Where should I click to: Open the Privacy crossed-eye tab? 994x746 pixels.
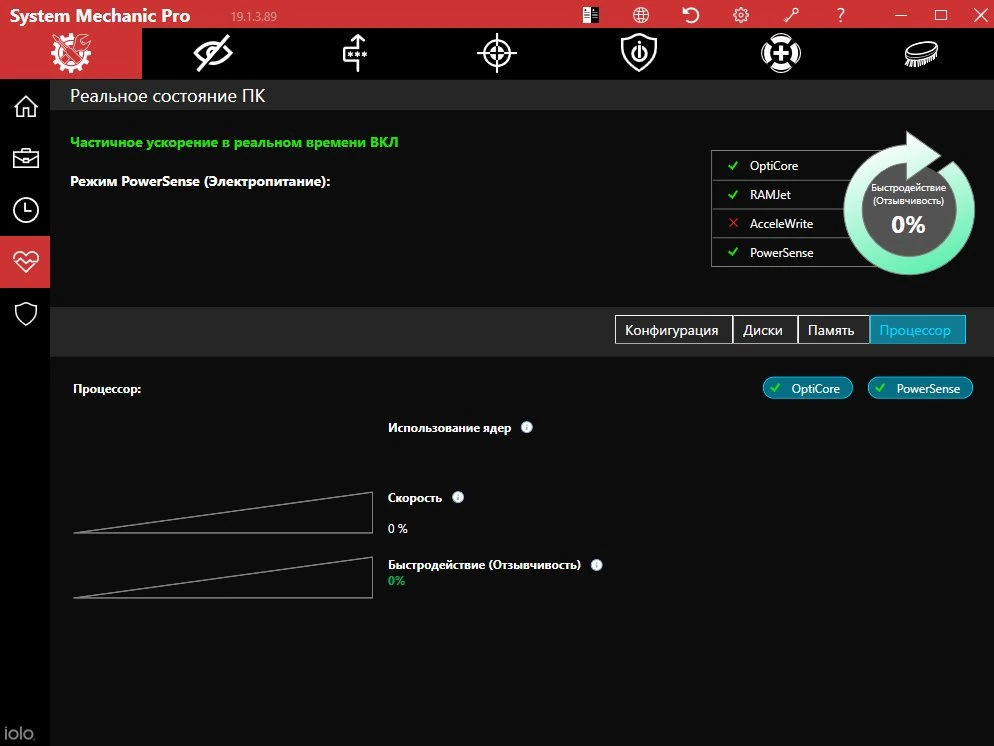click(213, 53)
